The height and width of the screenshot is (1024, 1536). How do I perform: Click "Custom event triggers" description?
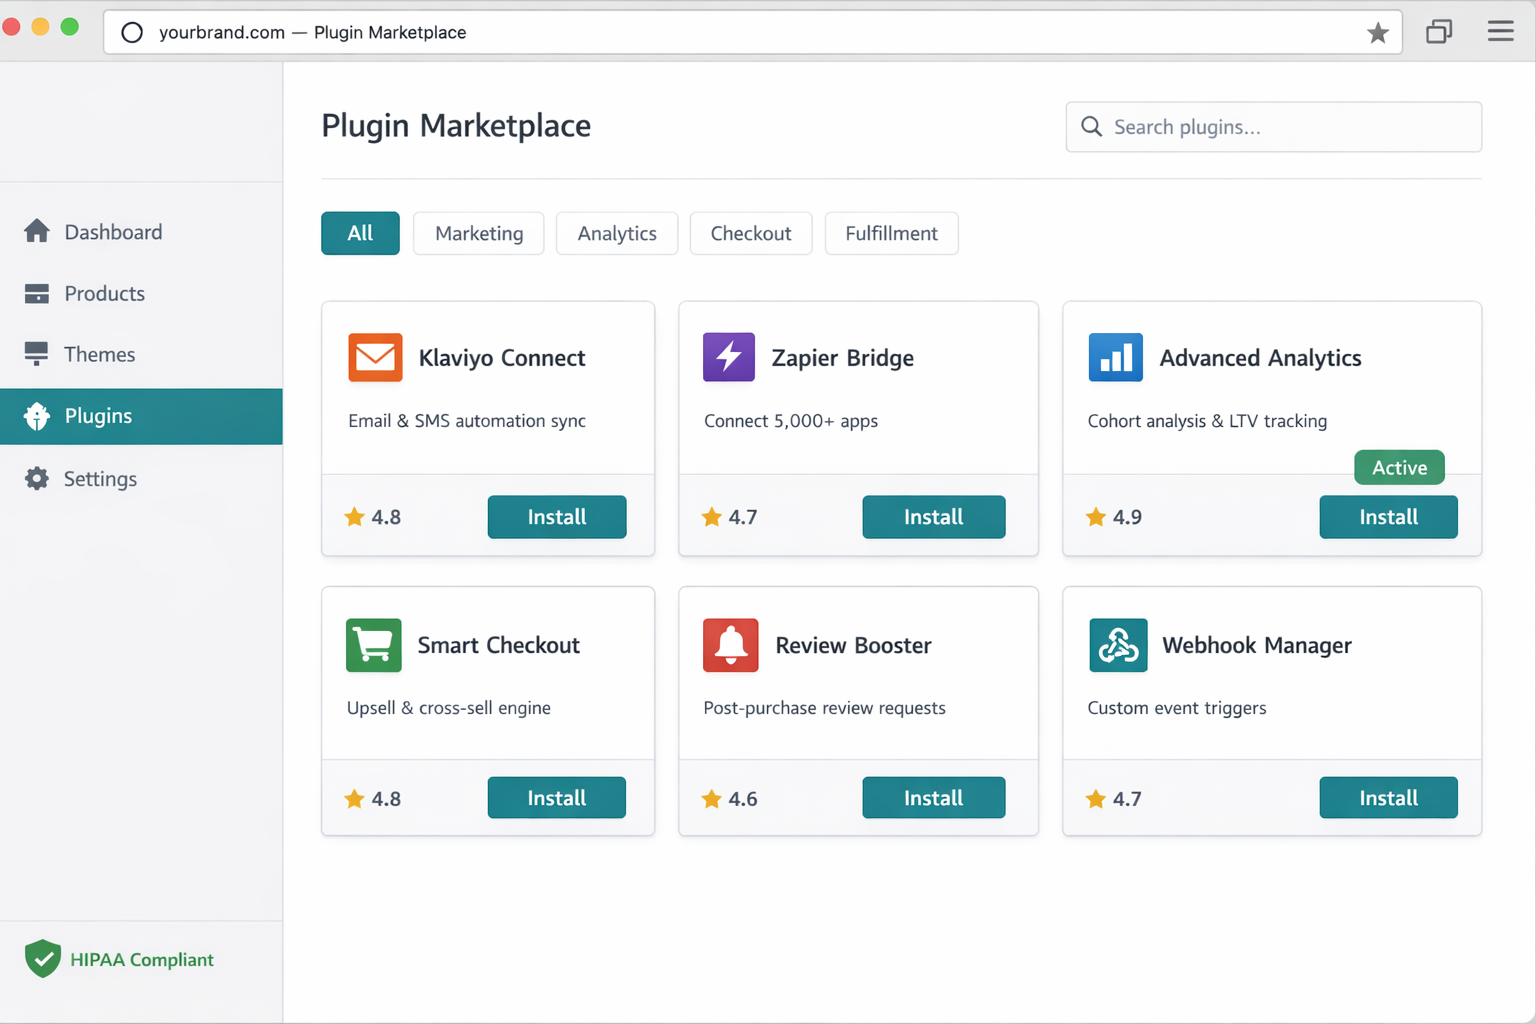pyautogui.click(x=1177, y=708)
